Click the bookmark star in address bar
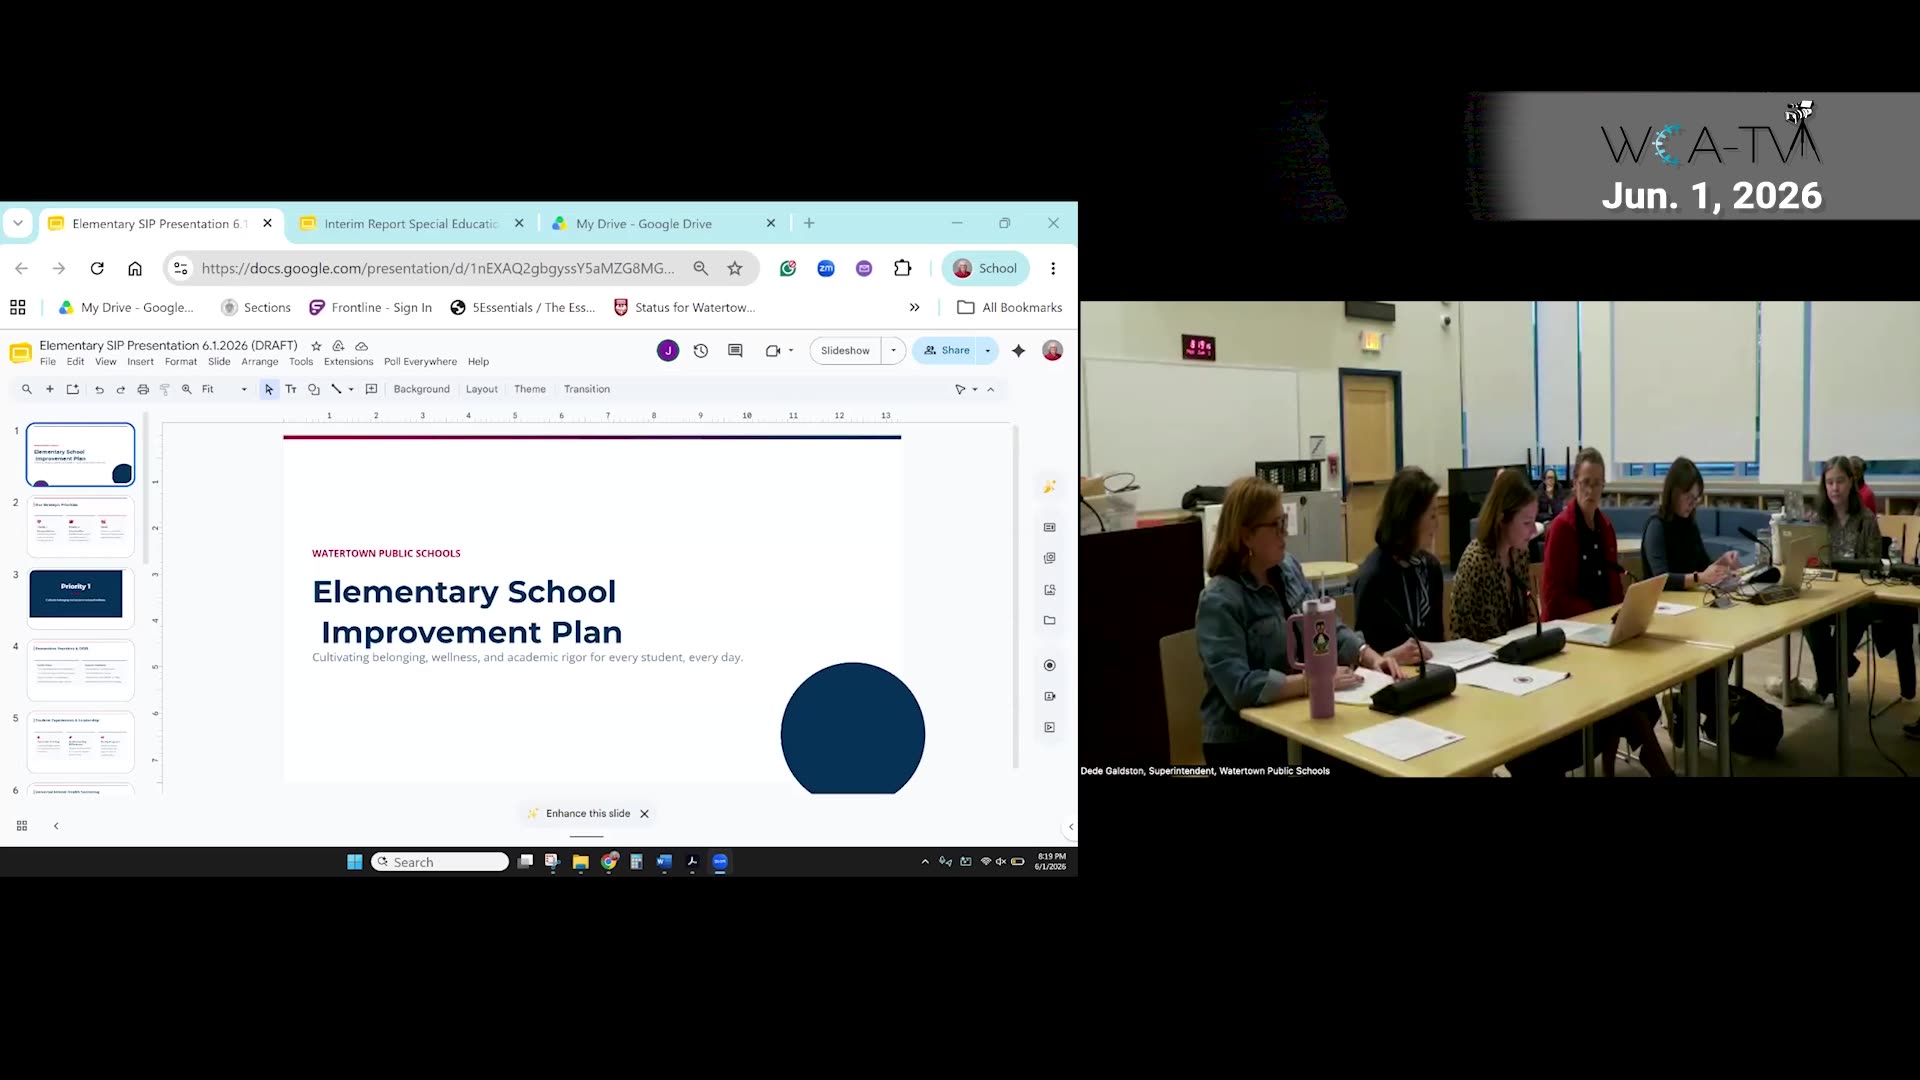Image resolution: width=1920 pixels, height=1080 pixels. click(x=735, y=268)
